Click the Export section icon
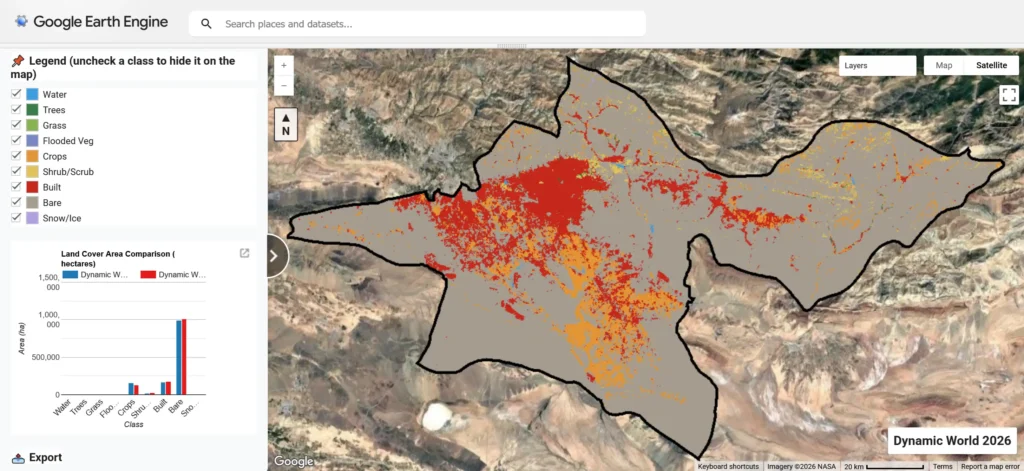 point(18,458)
